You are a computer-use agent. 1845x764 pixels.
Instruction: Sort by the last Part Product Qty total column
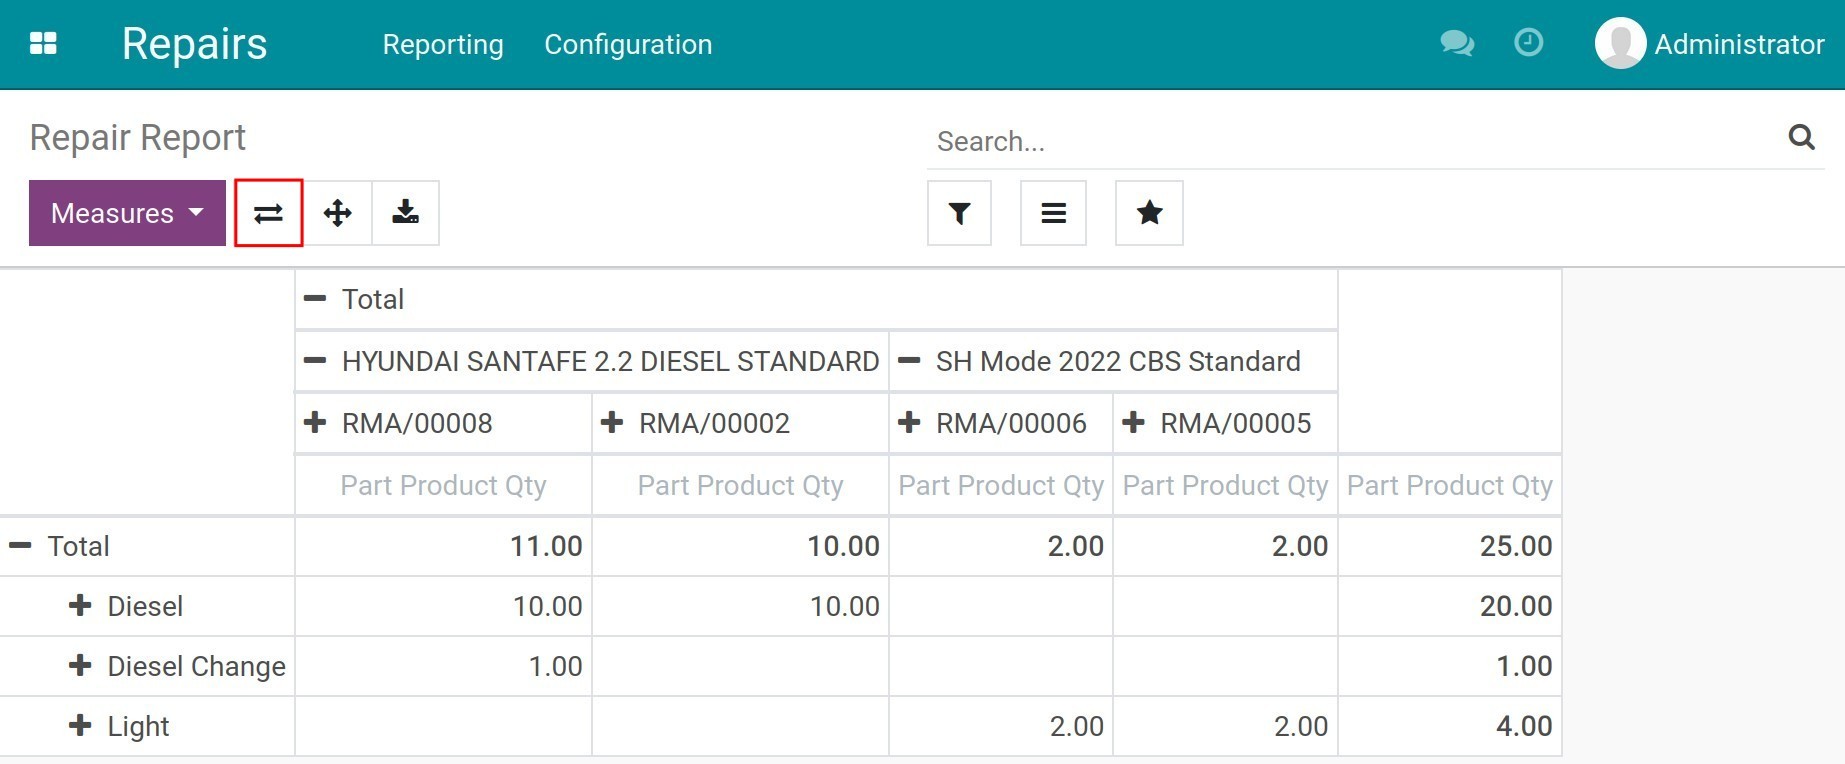1450,485
